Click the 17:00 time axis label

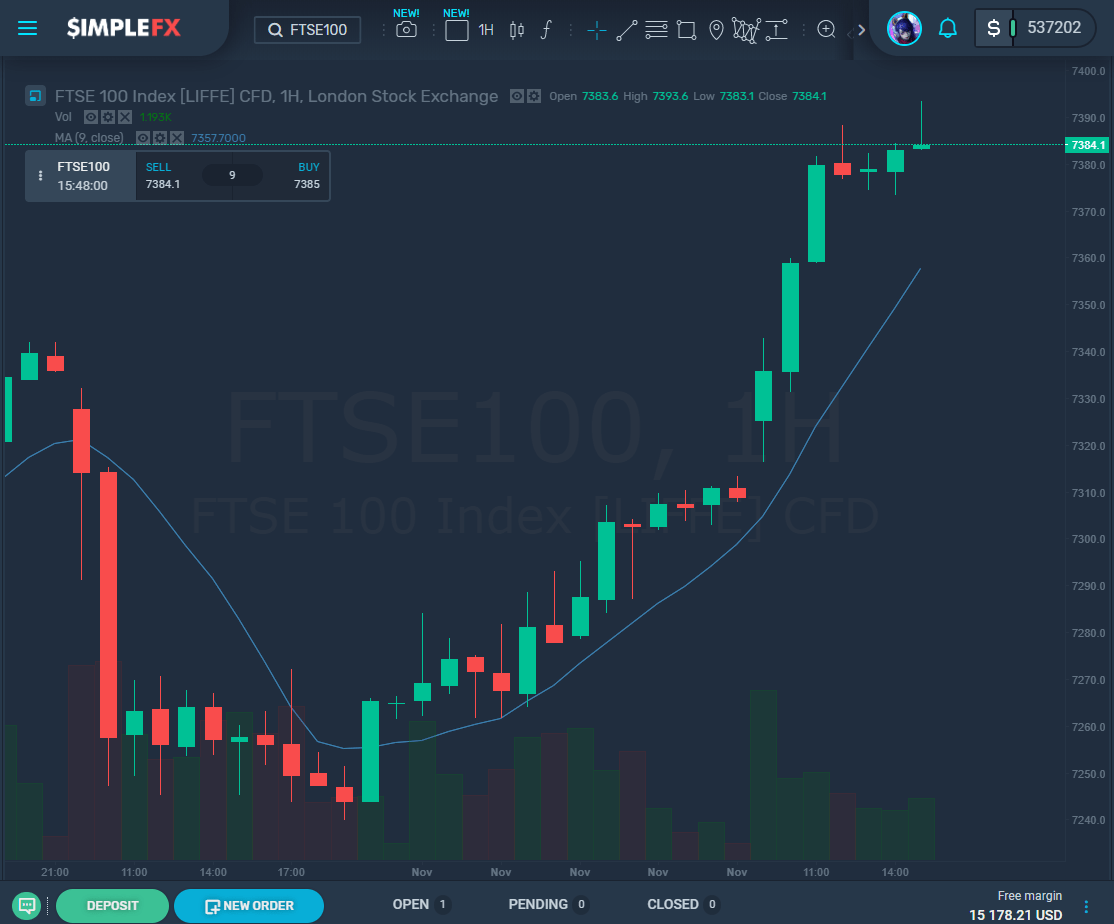(291, 872)
